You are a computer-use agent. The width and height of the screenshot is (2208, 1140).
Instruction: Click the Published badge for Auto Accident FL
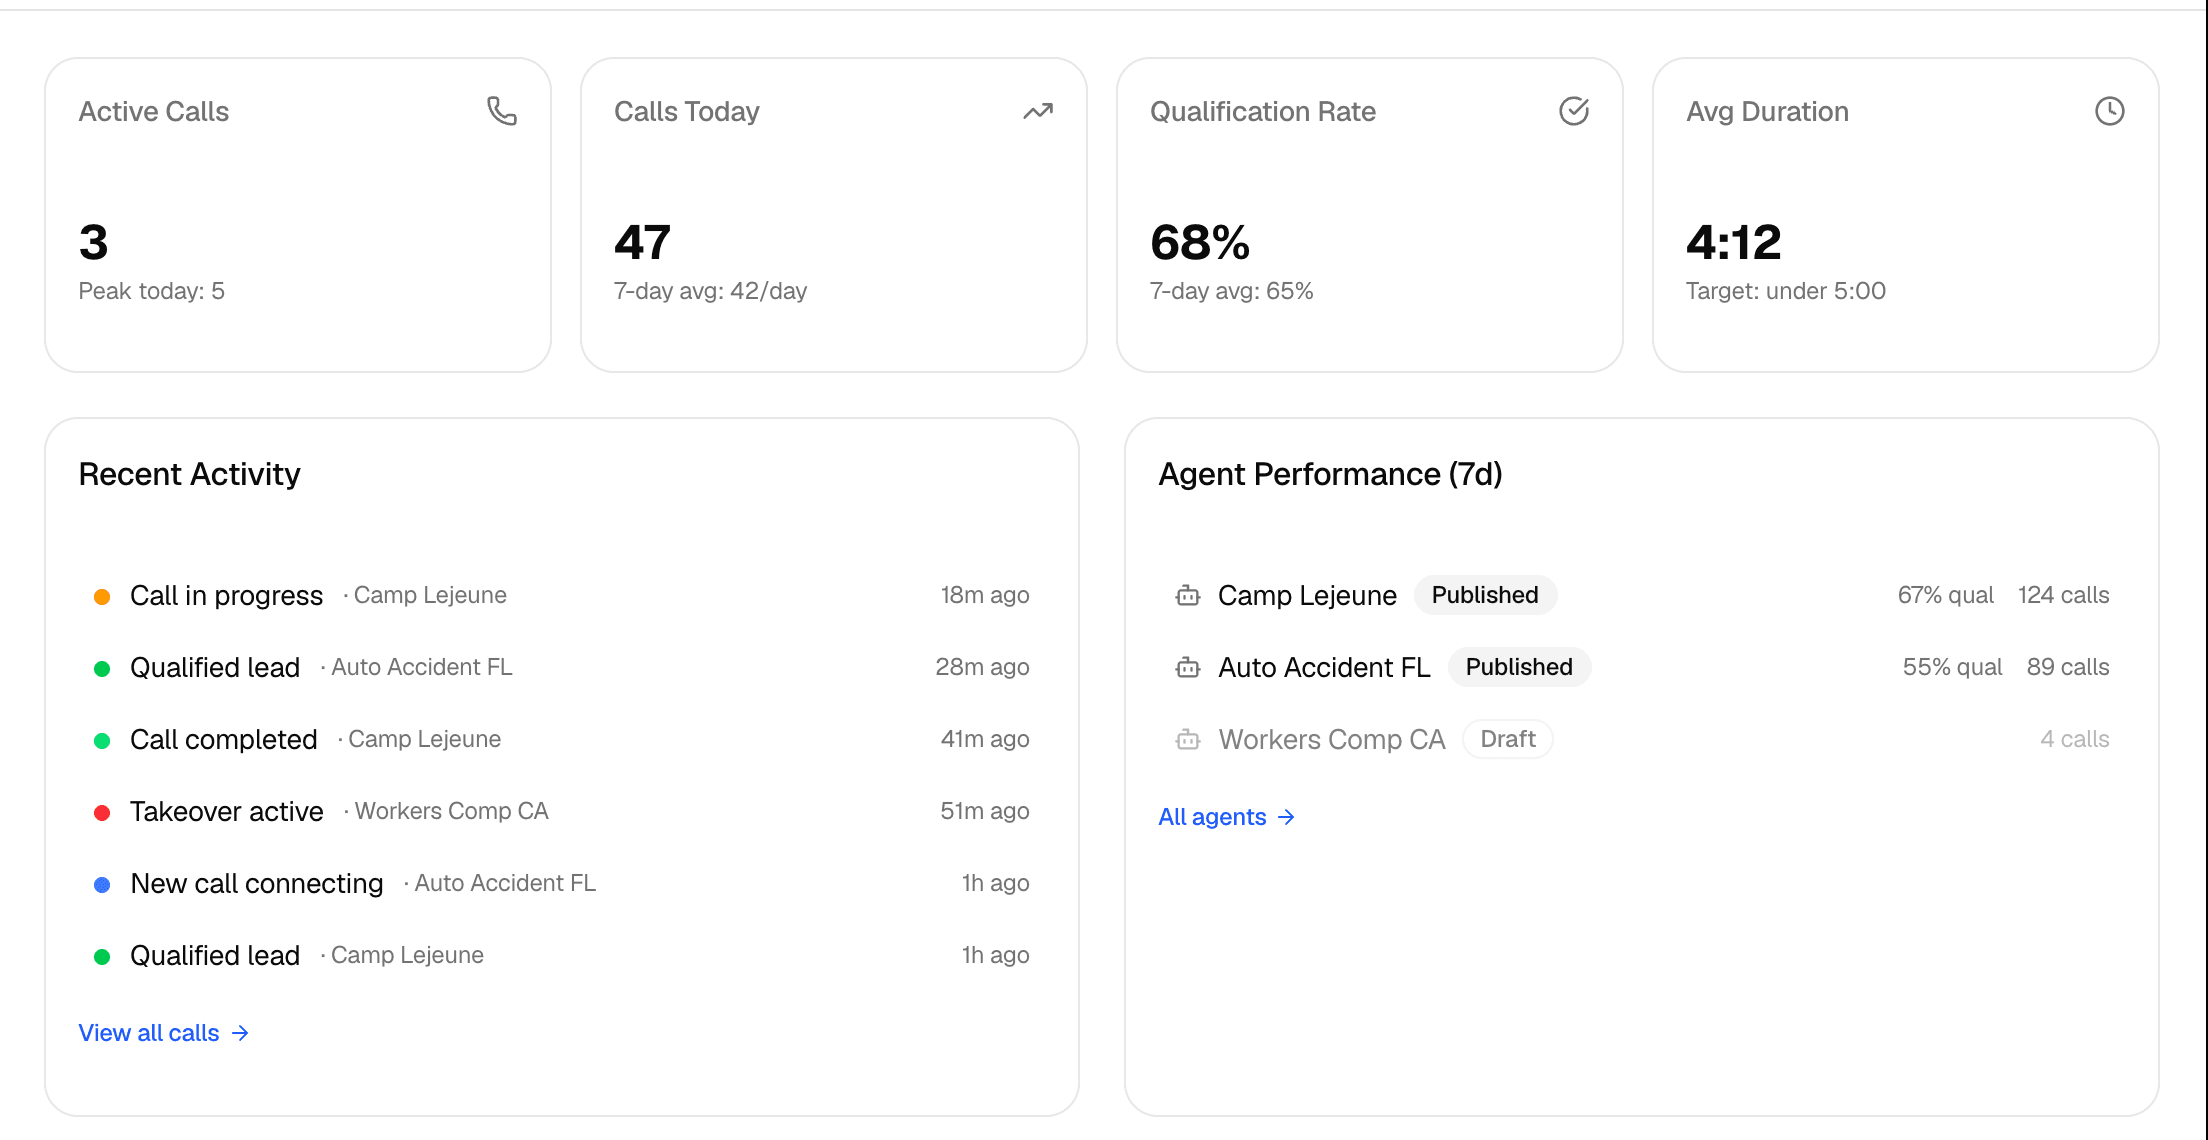click(1519, 667)
